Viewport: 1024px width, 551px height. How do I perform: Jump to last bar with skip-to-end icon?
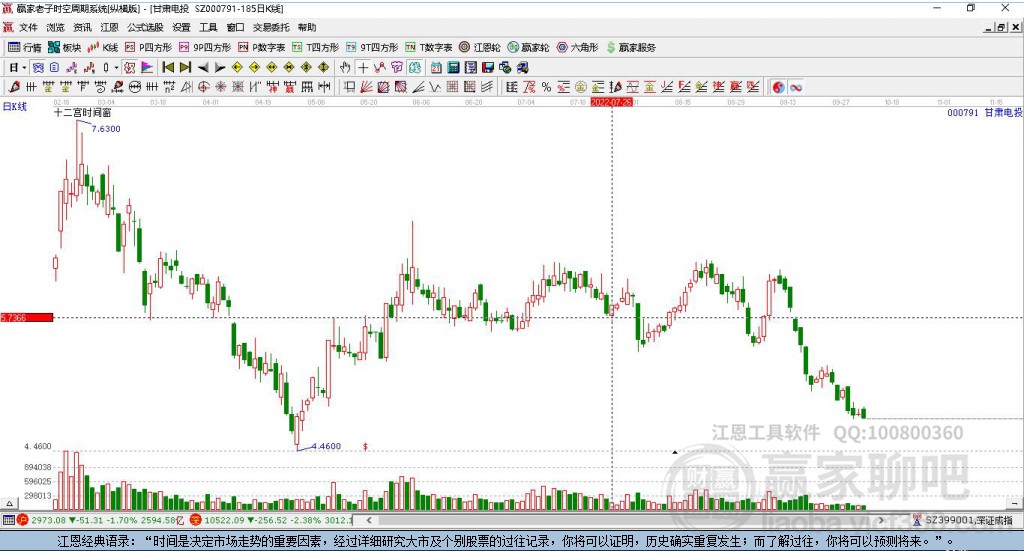(185, 67)
